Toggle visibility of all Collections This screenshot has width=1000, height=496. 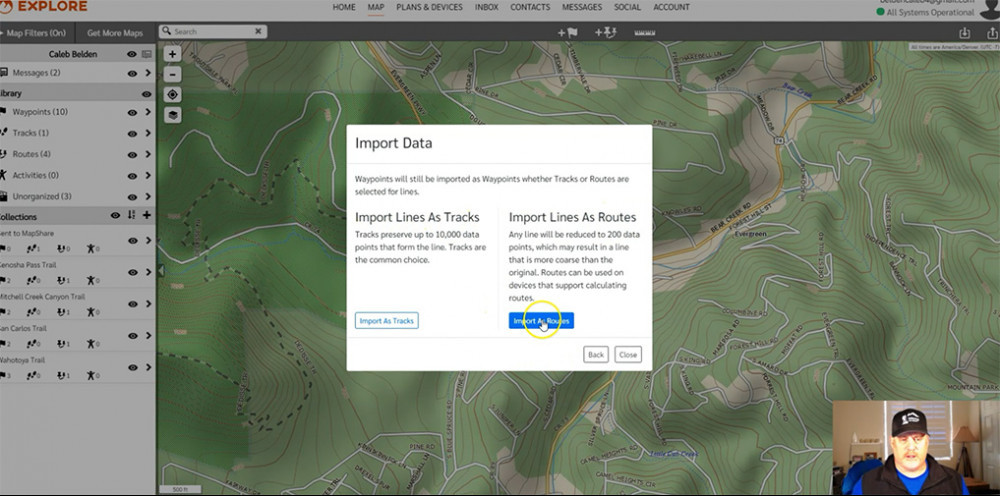(x=115, y=215)
